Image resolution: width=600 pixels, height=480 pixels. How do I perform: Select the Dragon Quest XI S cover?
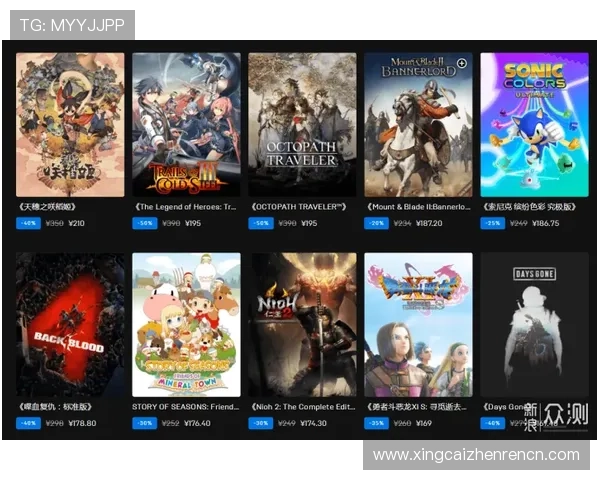[x=418, y=325]
